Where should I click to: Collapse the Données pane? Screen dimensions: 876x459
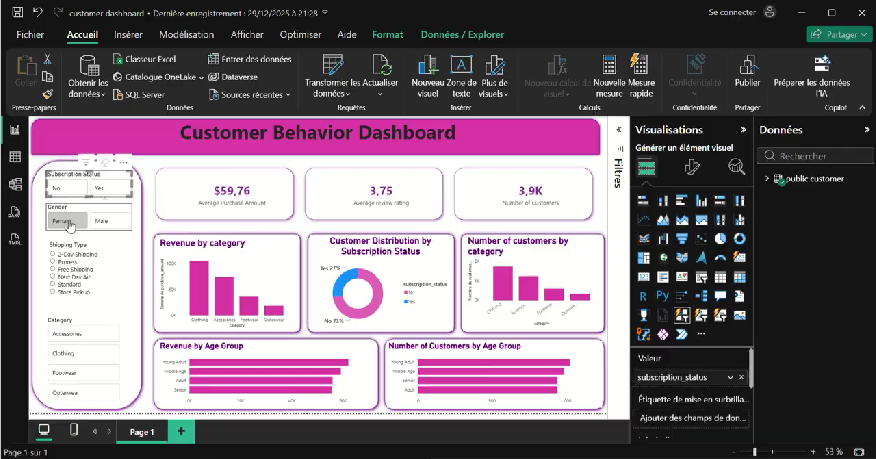click(867, 130)
